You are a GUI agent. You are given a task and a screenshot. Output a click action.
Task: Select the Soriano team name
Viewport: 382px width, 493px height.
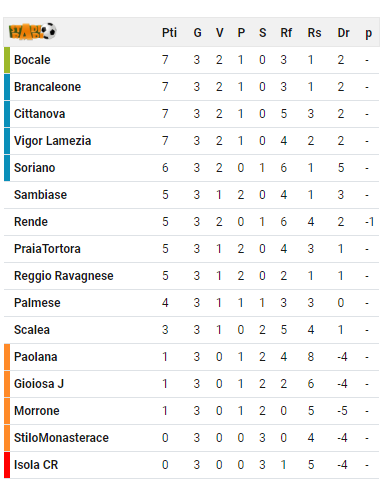click(x=34, y=168)
